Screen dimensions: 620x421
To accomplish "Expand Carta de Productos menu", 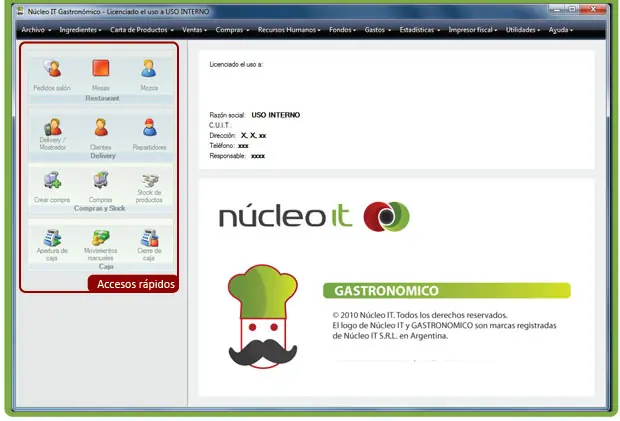I will [142, 30].
